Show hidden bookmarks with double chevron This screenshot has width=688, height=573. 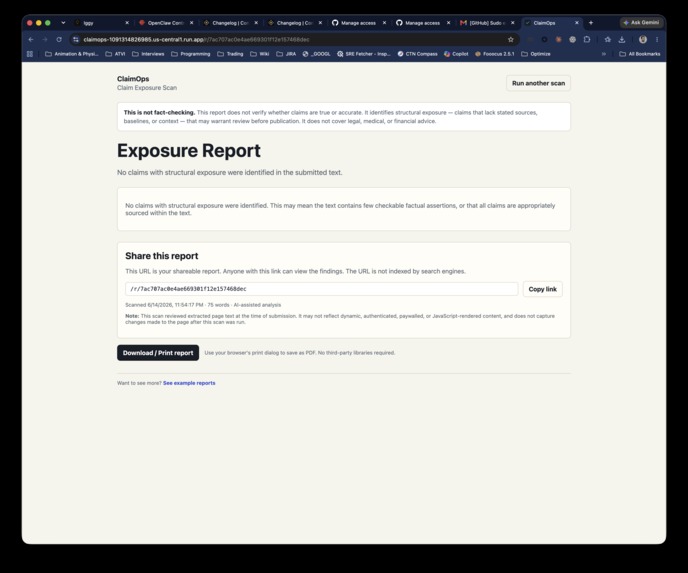click(604, 54)
